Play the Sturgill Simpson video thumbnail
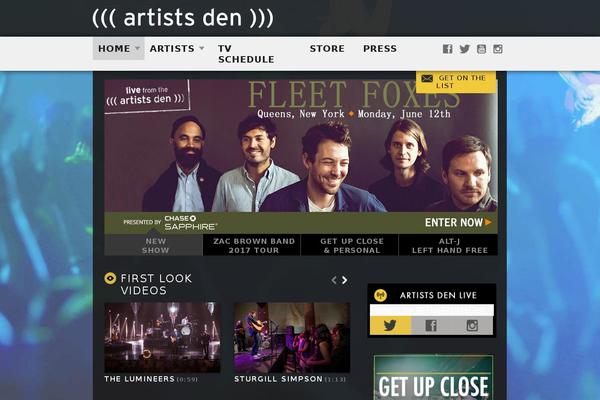Screen dimensions: 600x400 [292, 337]
